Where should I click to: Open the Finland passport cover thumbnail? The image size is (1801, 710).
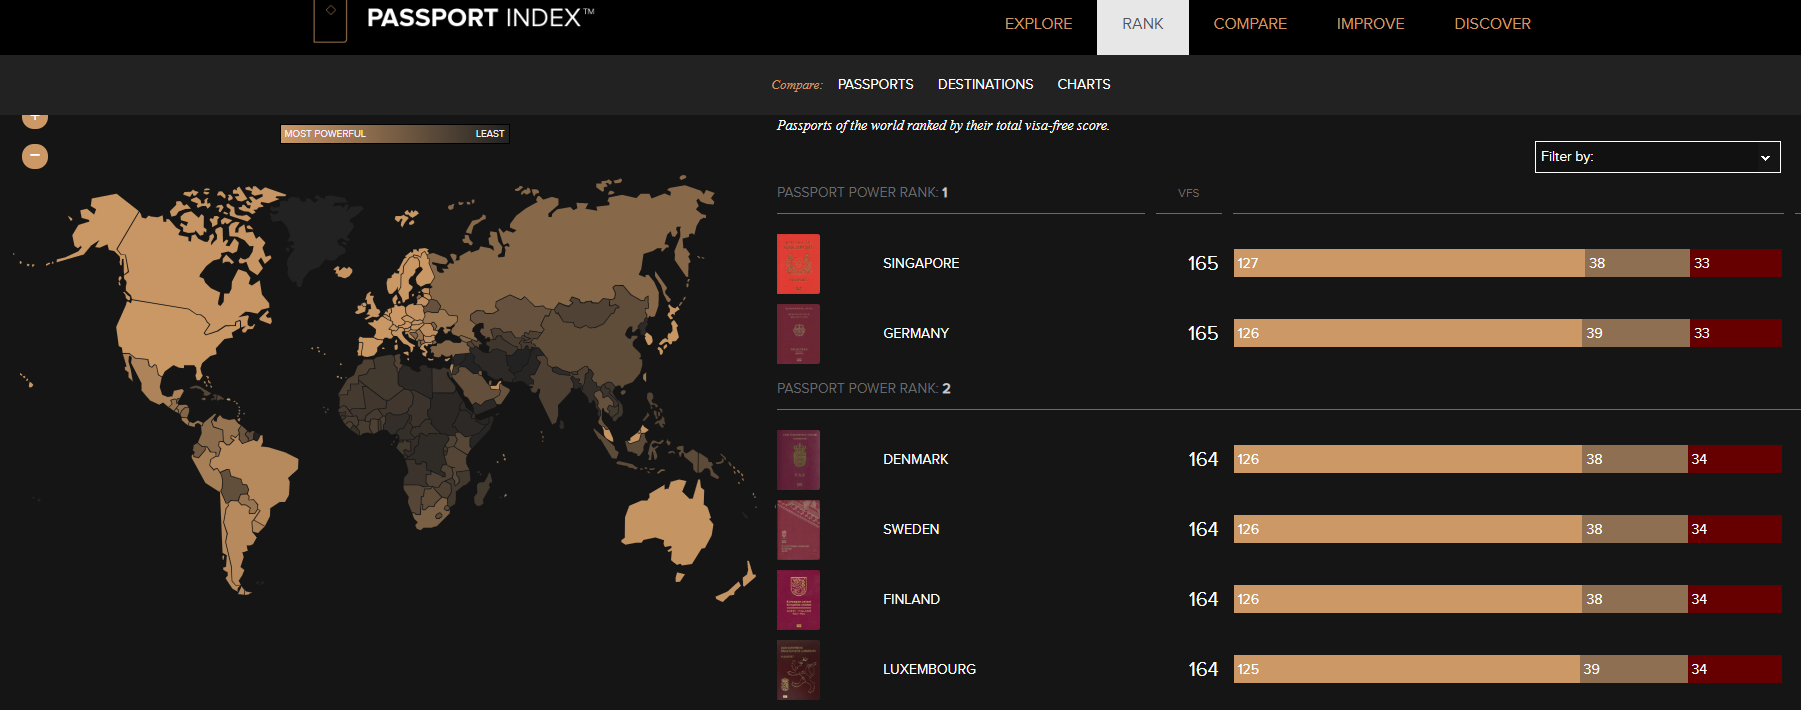798,600
